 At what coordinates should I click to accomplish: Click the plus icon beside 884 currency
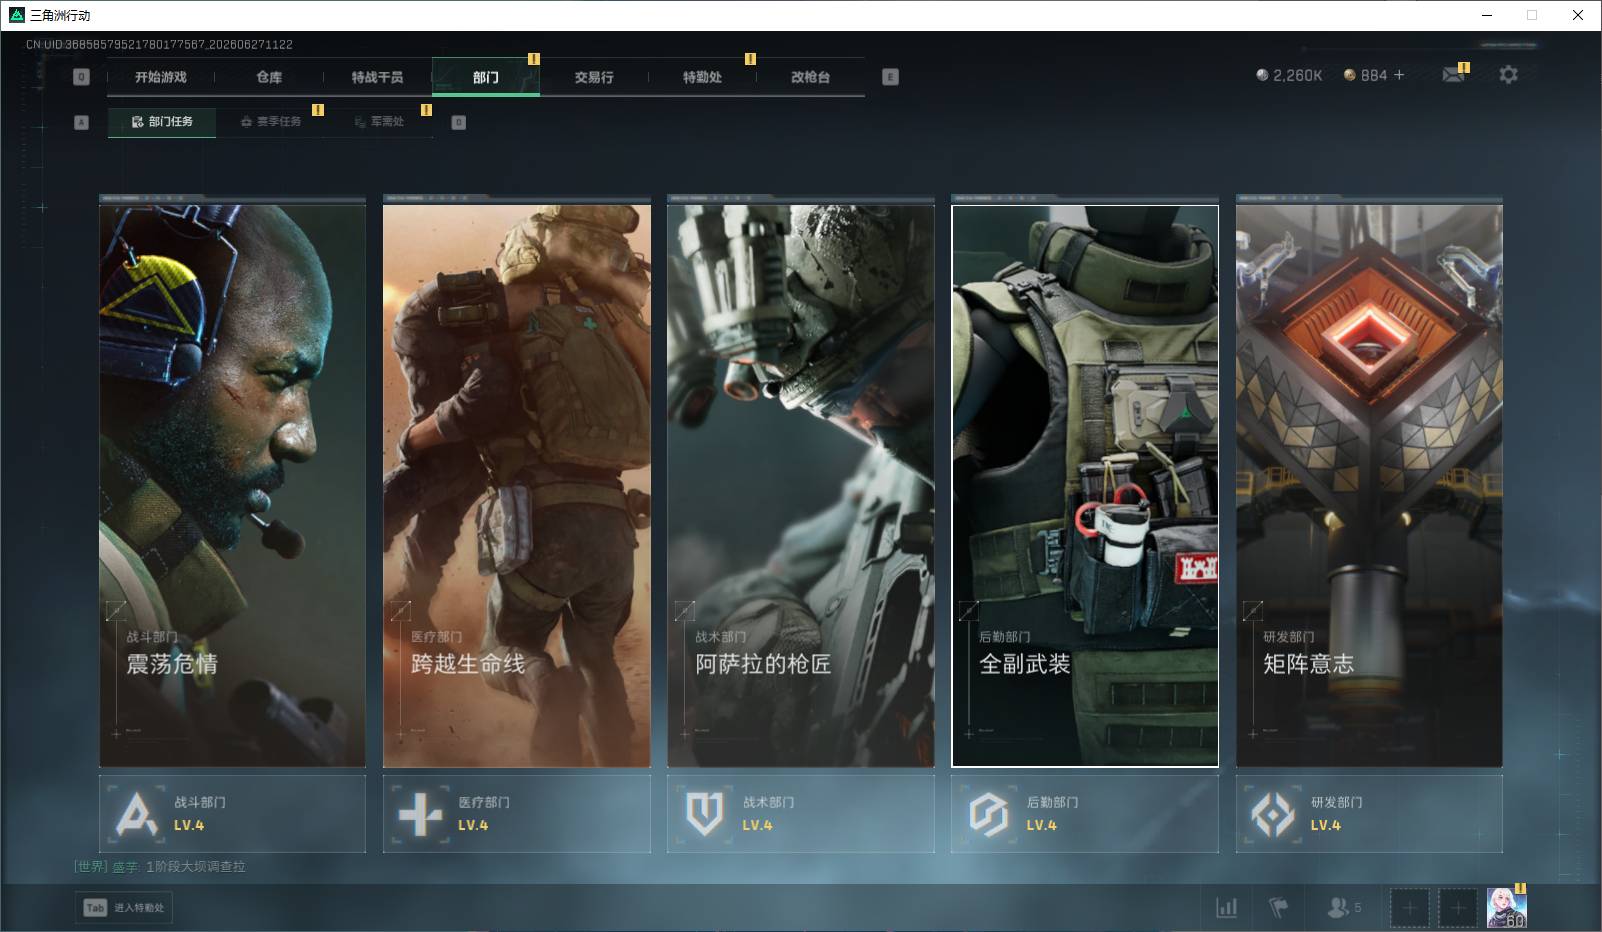1399,75
